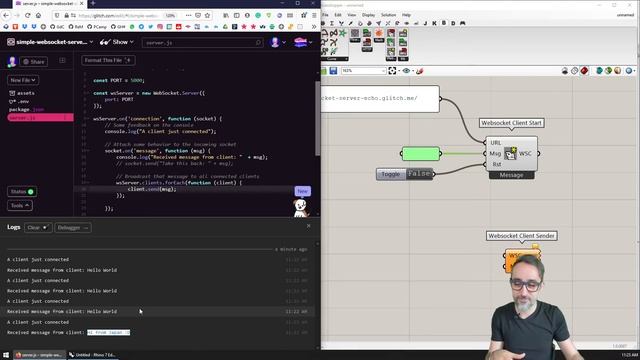The width and height of the screenshot is (640, 360).
Task: Show more bookmarks overflow chevron
Action: [313, 27]
